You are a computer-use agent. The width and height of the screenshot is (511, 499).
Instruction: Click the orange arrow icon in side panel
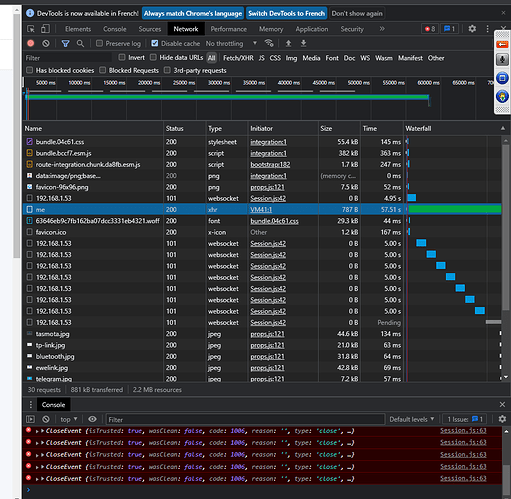[x=502, y=44]
